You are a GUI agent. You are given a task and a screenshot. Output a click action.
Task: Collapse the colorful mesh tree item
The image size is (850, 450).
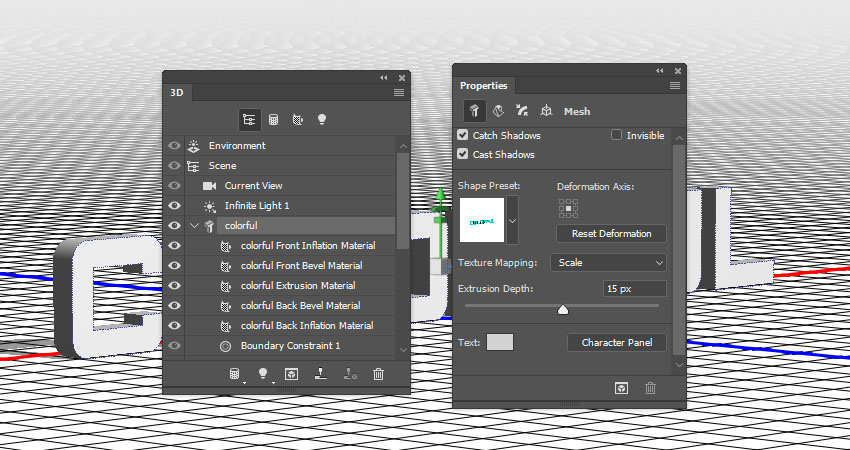pyautogui.click(x=194, y=226)
